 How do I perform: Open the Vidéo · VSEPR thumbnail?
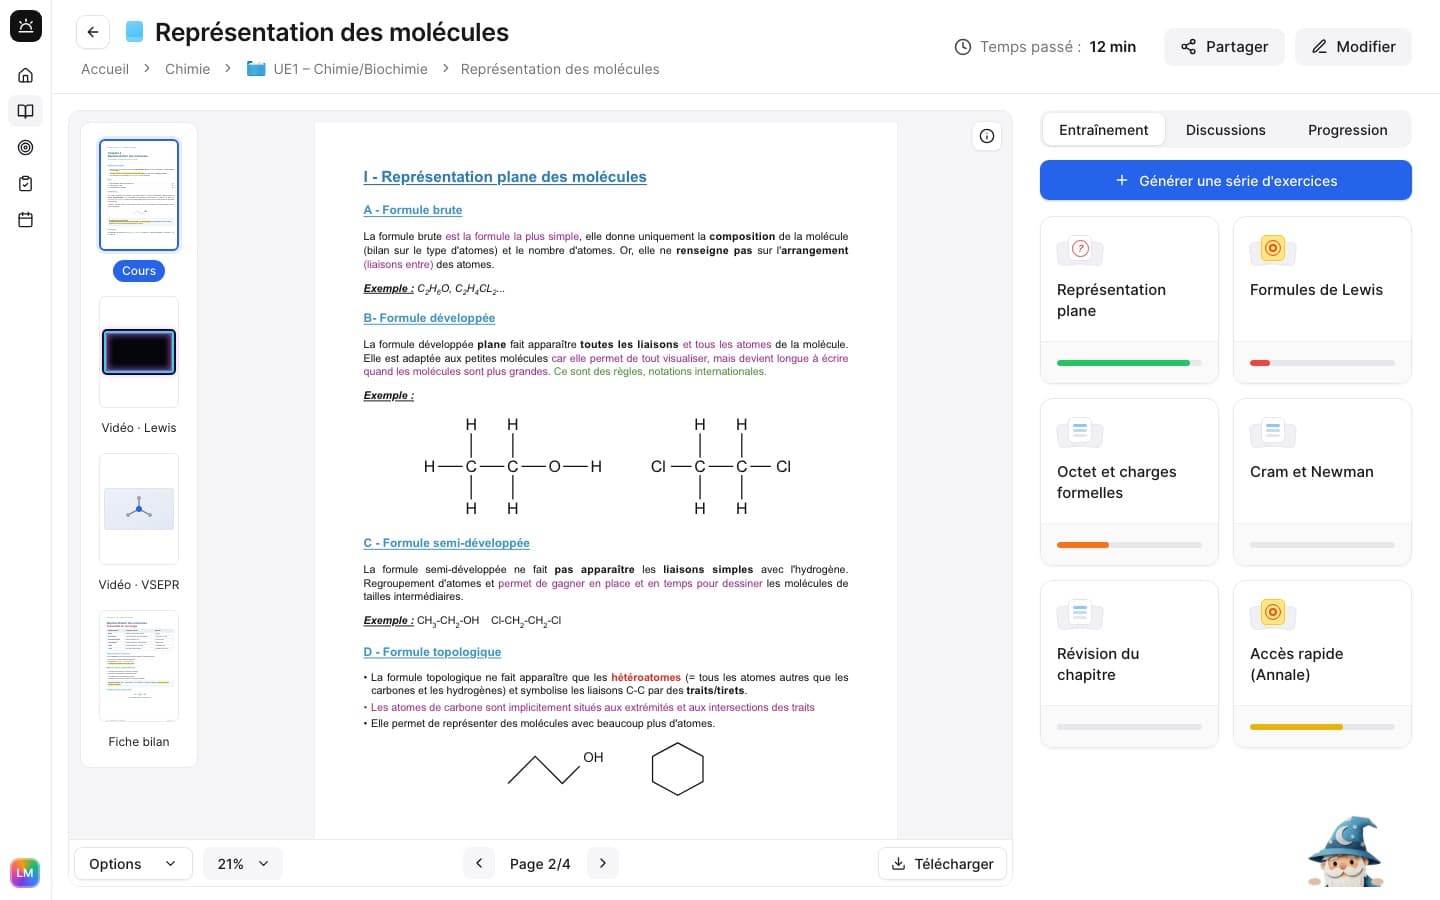pos(139,509)
